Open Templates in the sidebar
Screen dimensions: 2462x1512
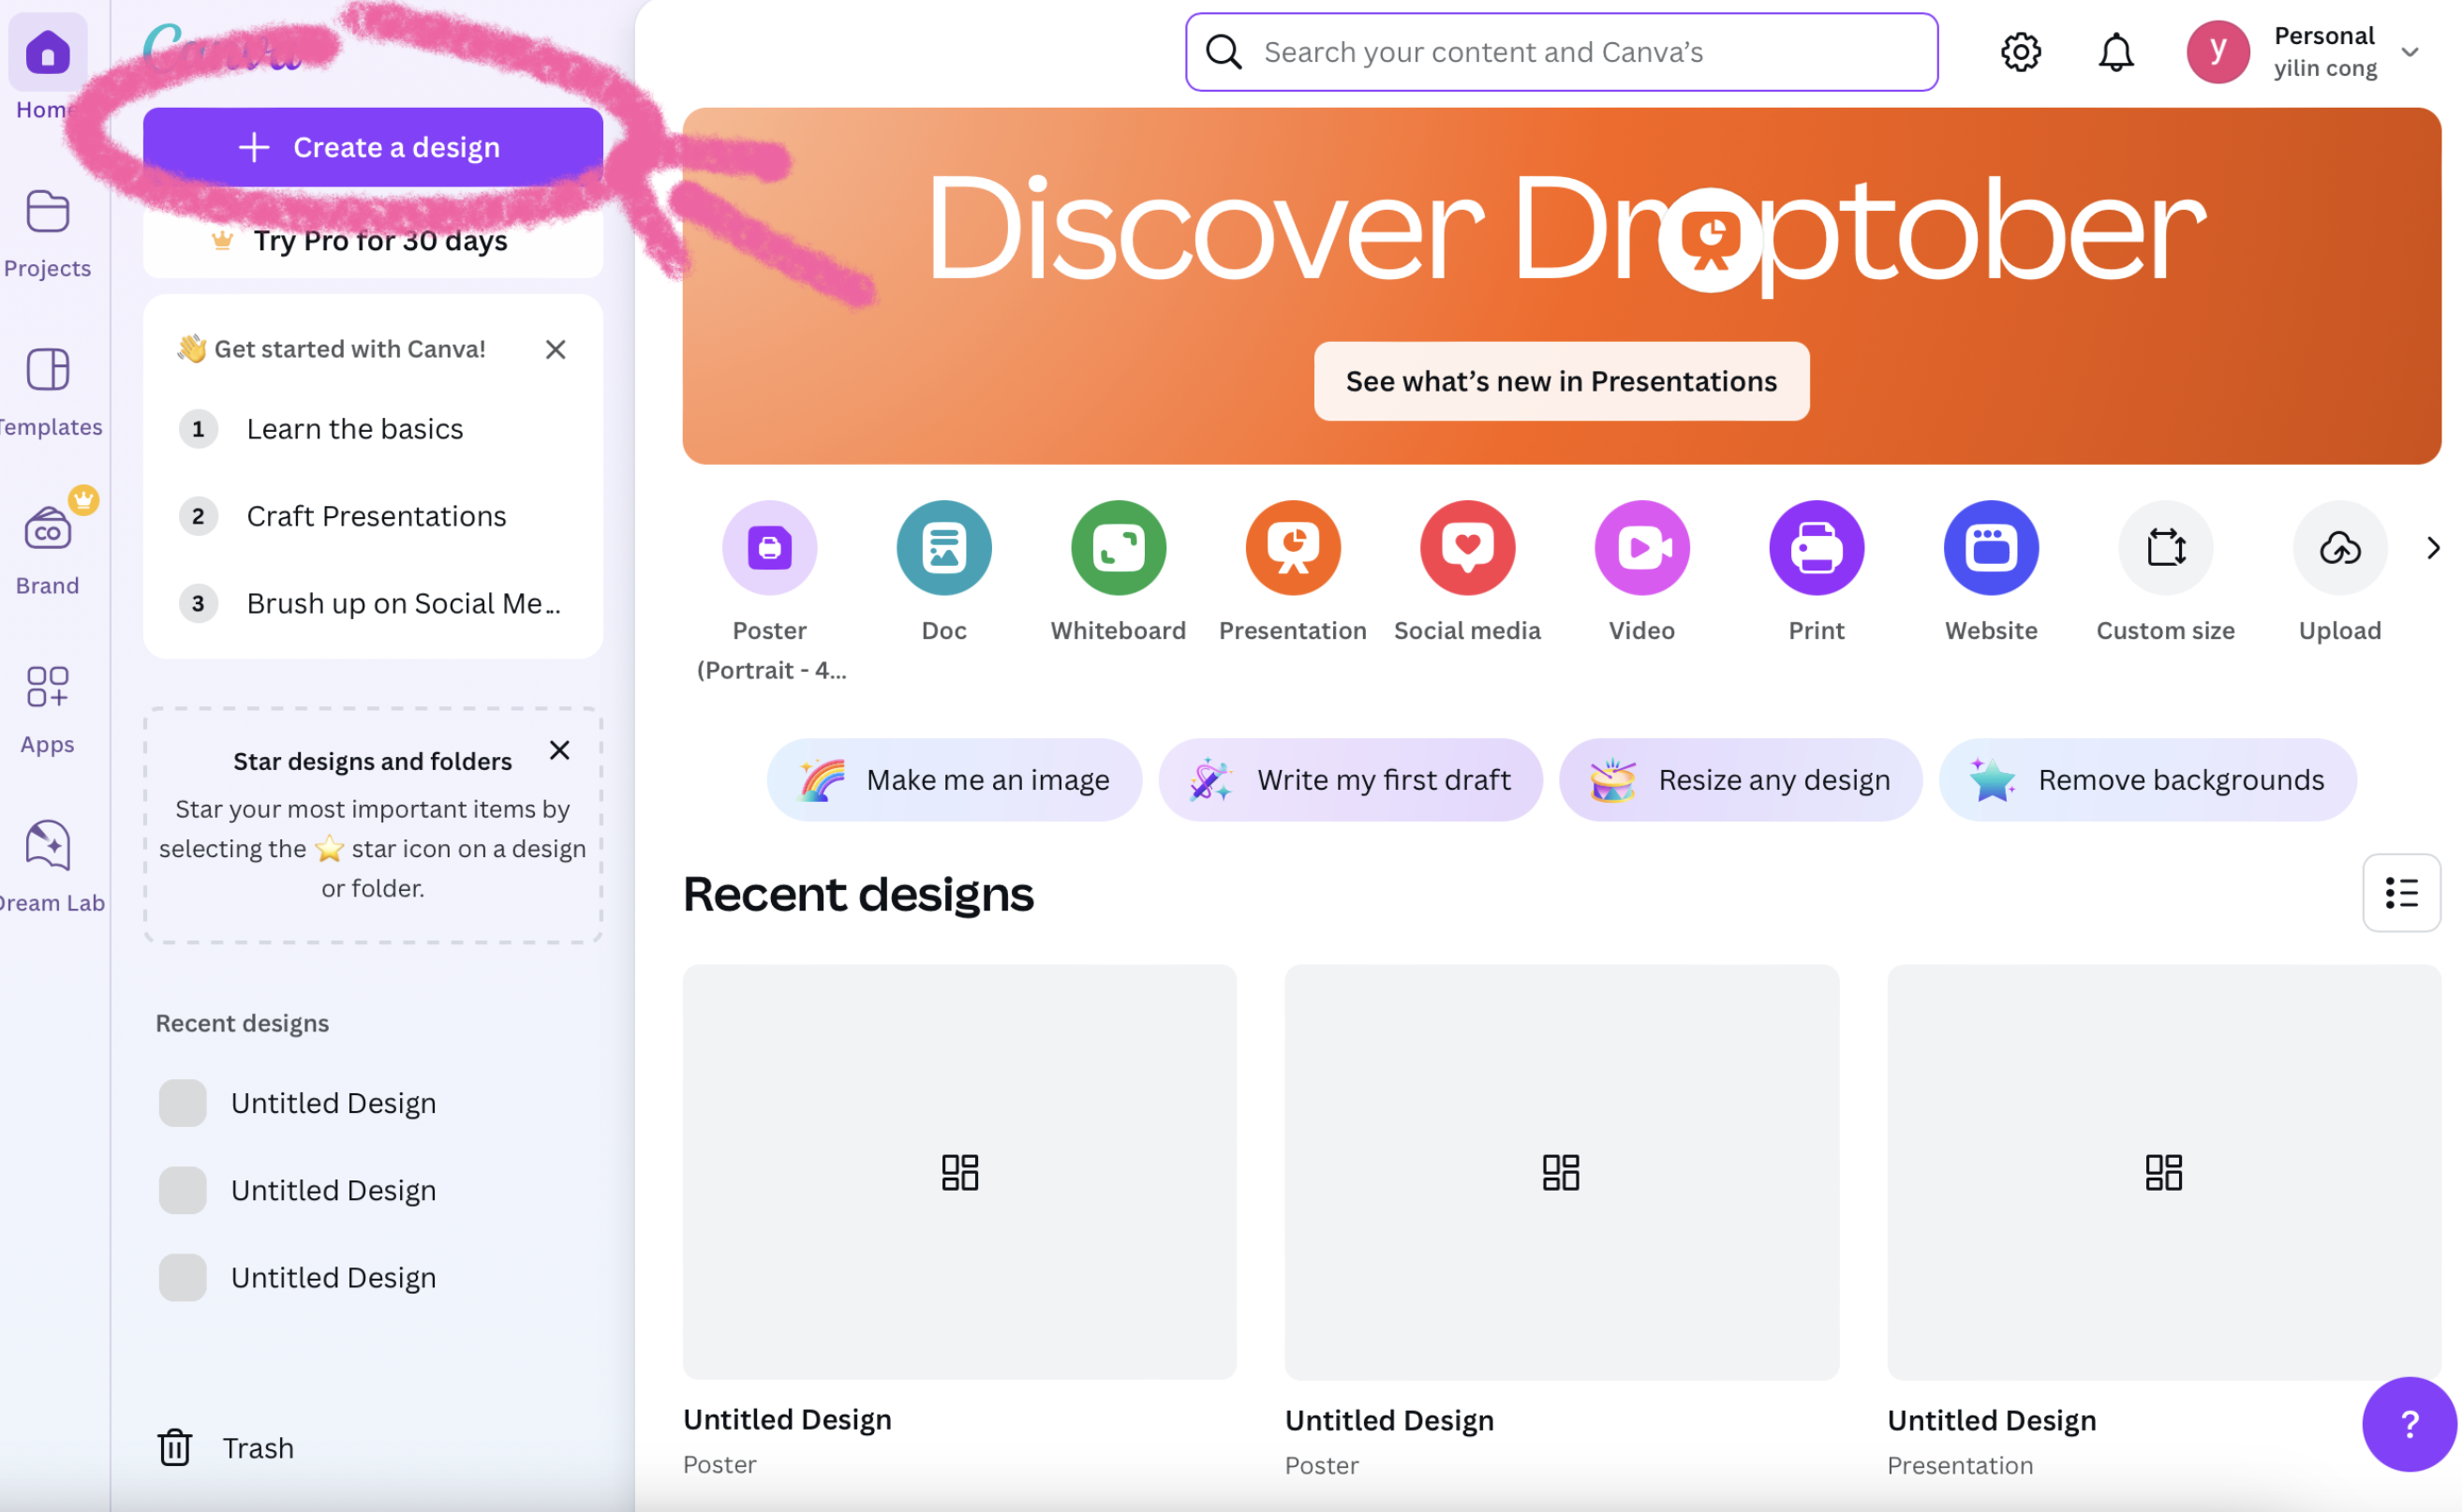pos(47,393)
